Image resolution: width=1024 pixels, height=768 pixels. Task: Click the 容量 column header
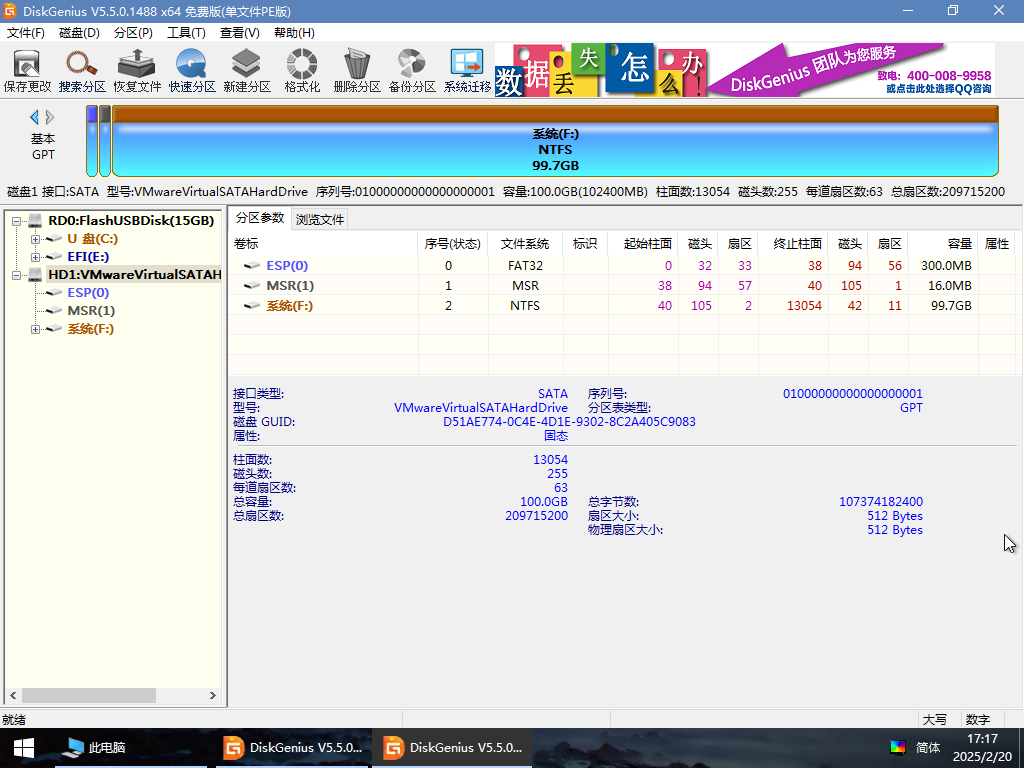point(943,244)
